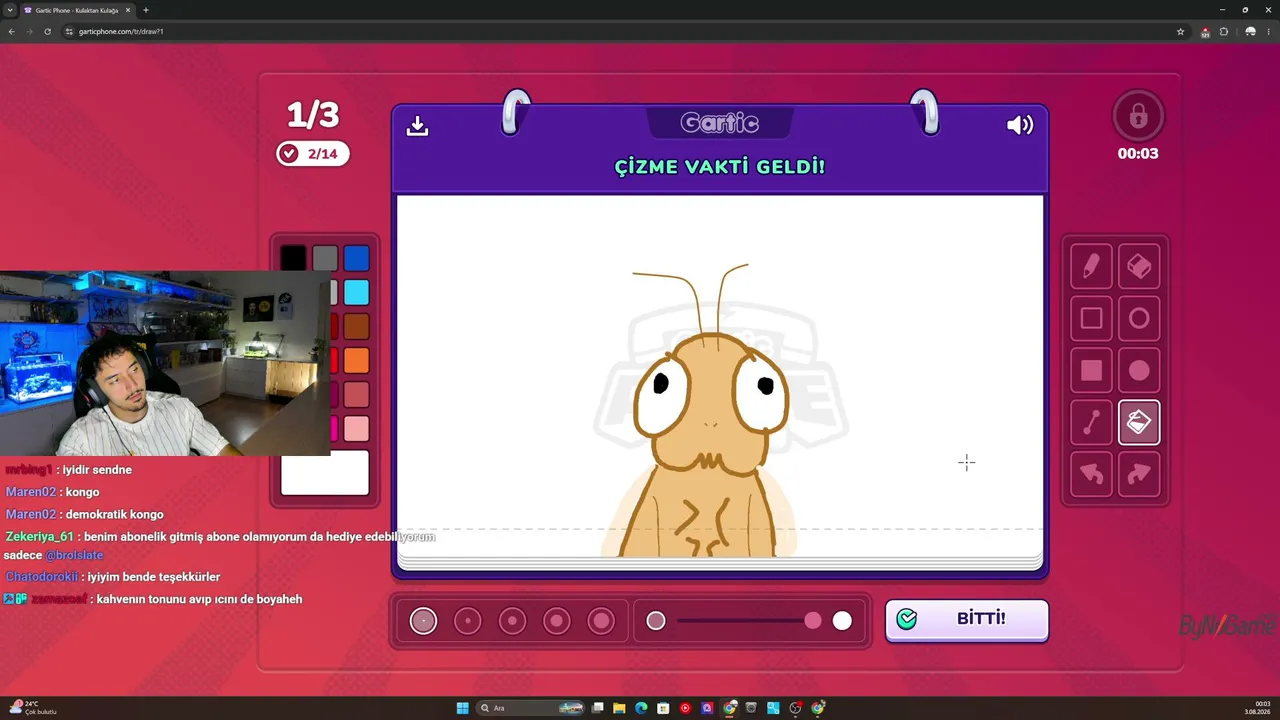
Task: Select the filled rectangle tool
Action: click(x=1091, y=371)
